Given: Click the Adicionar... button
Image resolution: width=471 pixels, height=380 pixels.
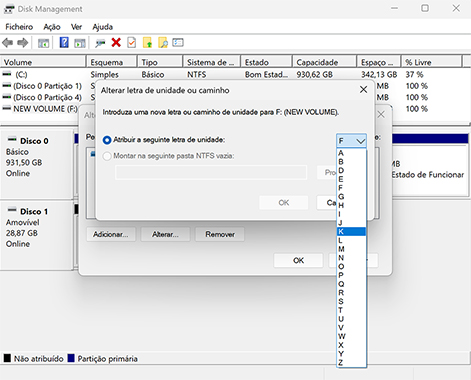Looking at the screenshot, I should (111, 234).
